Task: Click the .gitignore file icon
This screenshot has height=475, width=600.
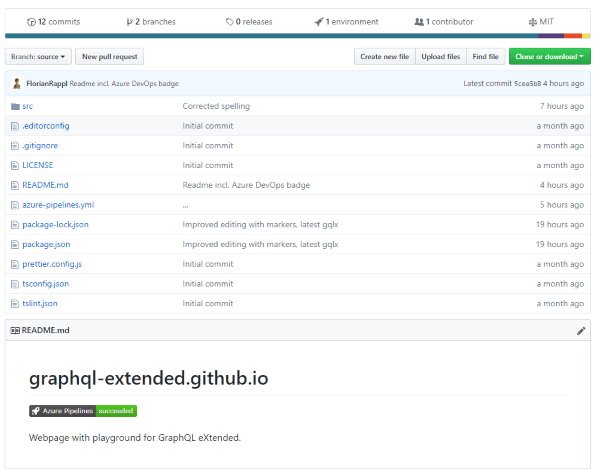Action: coord(15,146)
